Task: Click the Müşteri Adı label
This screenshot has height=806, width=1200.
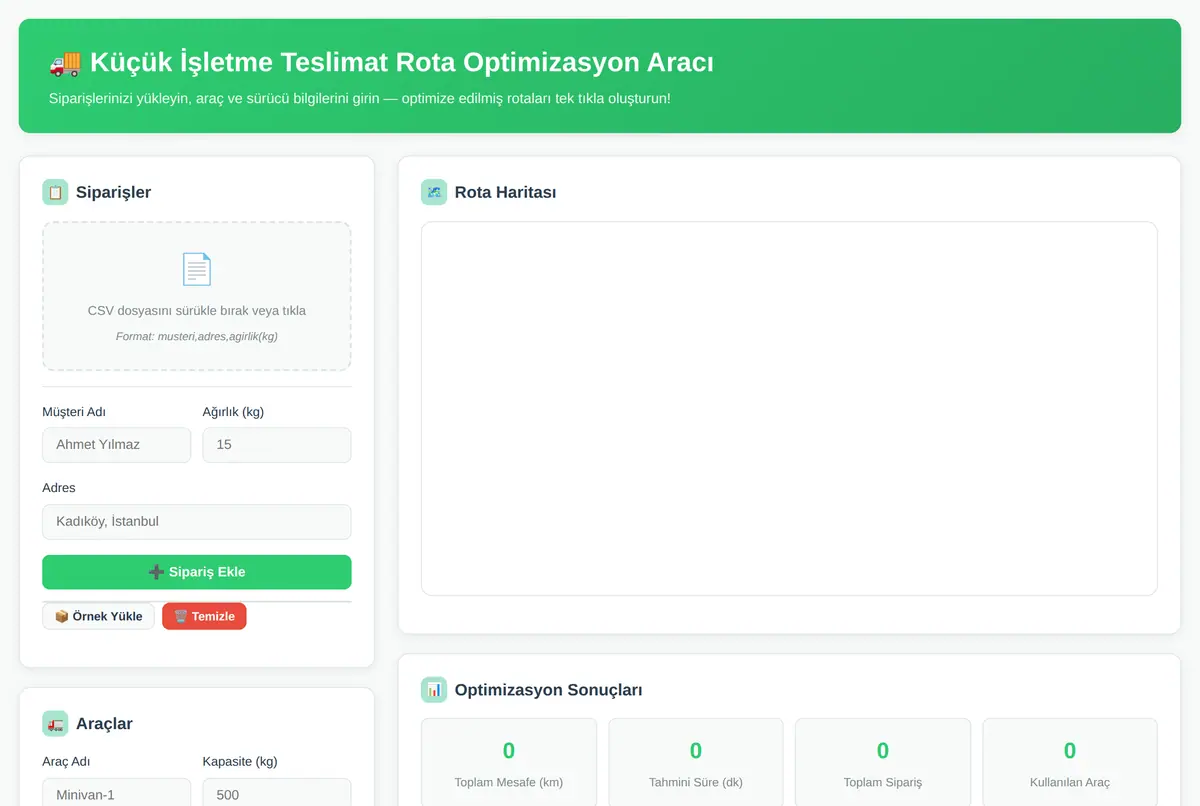Action: 74,412
